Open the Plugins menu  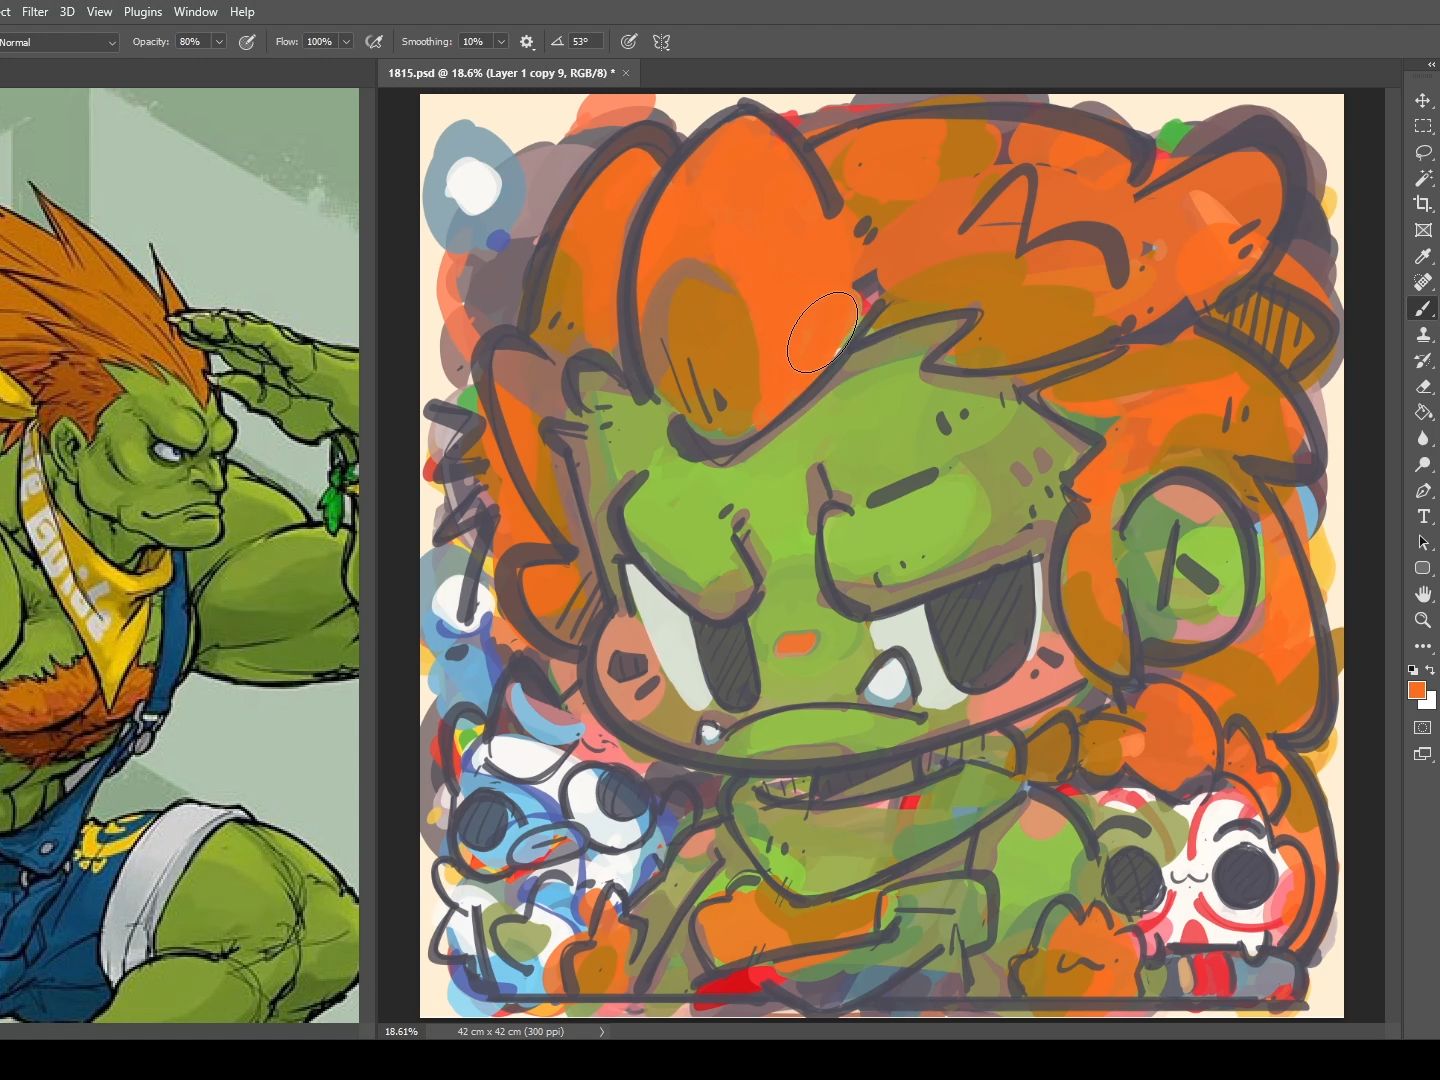coord(143,12)
